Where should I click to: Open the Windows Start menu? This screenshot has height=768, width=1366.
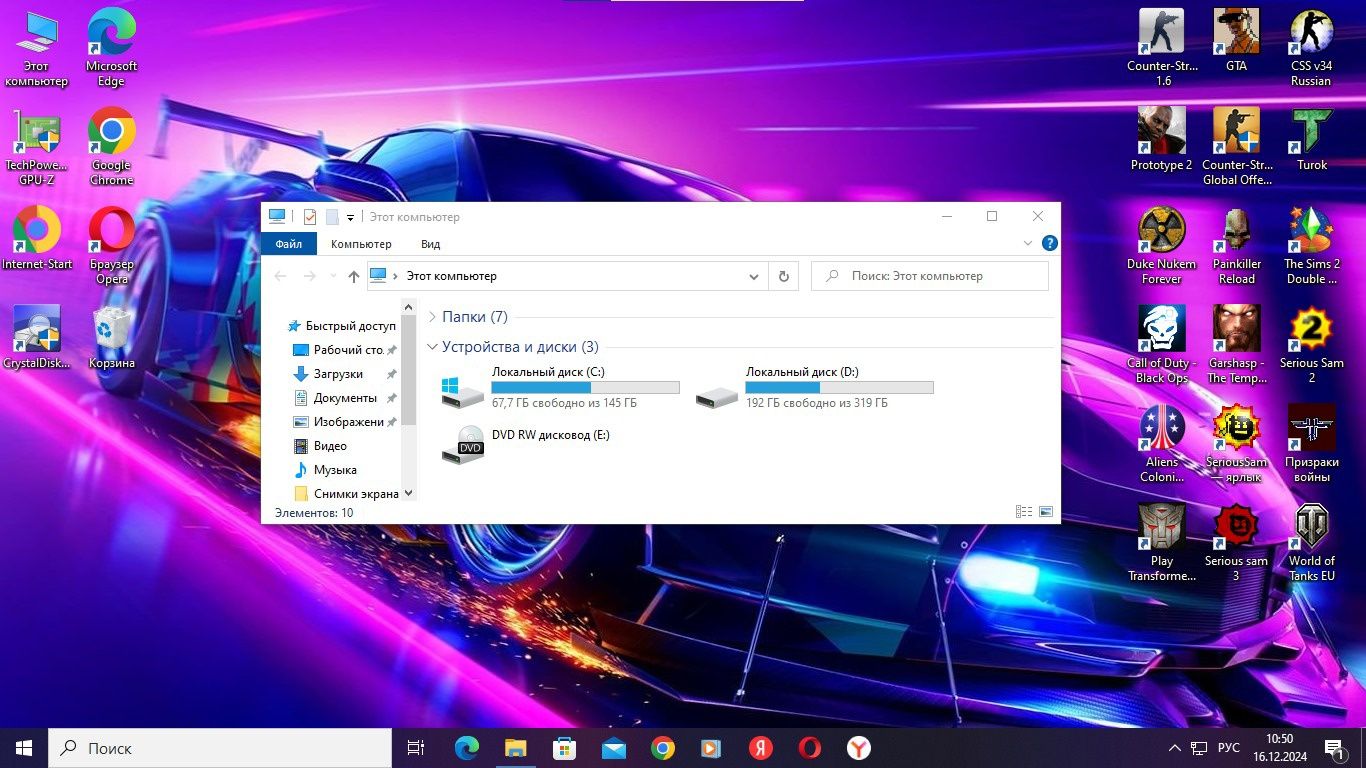[x=24, y=748]
